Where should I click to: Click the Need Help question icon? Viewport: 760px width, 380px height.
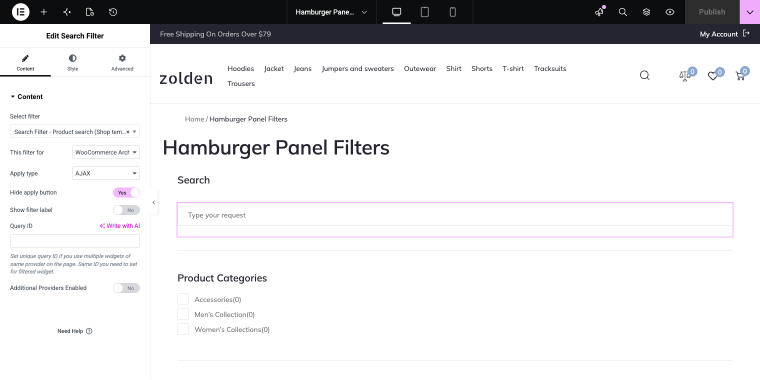89,331
